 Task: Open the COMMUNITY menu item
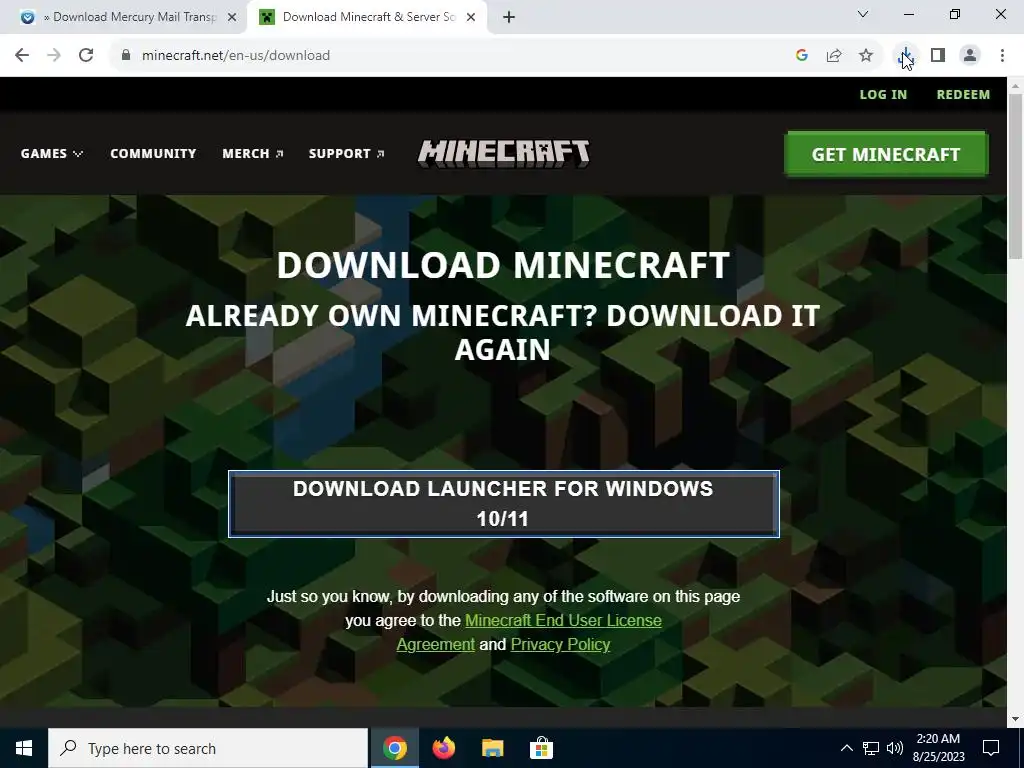coord(153,153)
